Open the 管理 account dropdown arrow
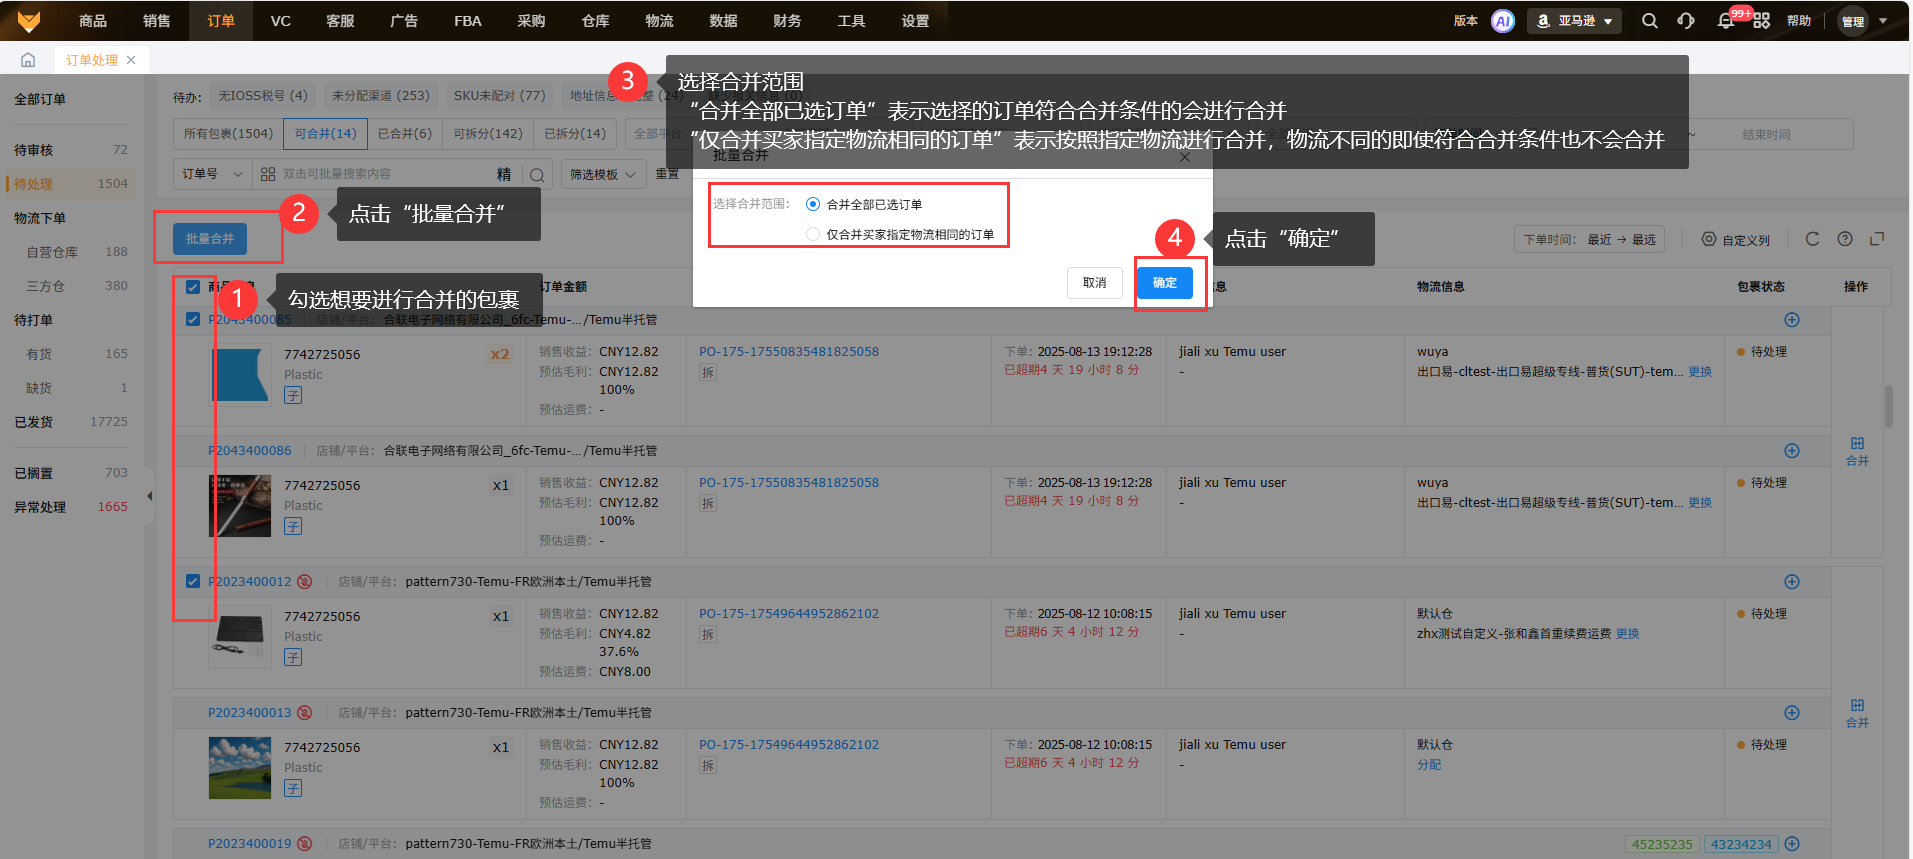The width and height of the screenshot is (1913, 859). coord(1883,21)
